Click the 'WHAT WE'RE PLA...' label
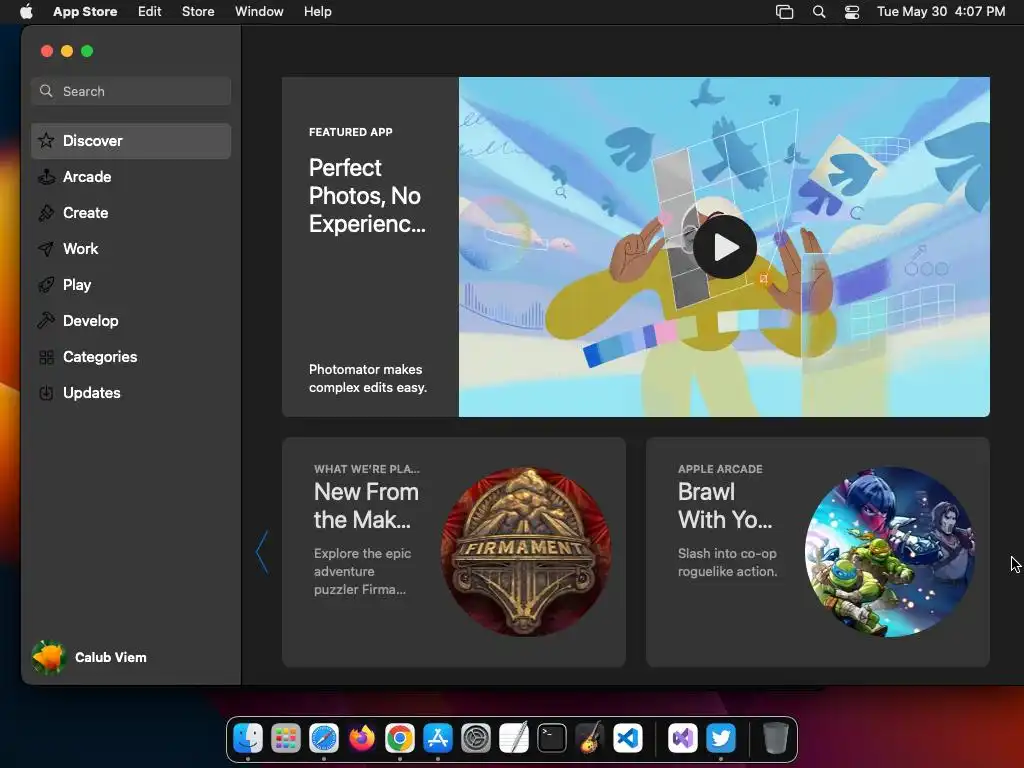Viewport: 1024px width, 768px height. (366, 469)
